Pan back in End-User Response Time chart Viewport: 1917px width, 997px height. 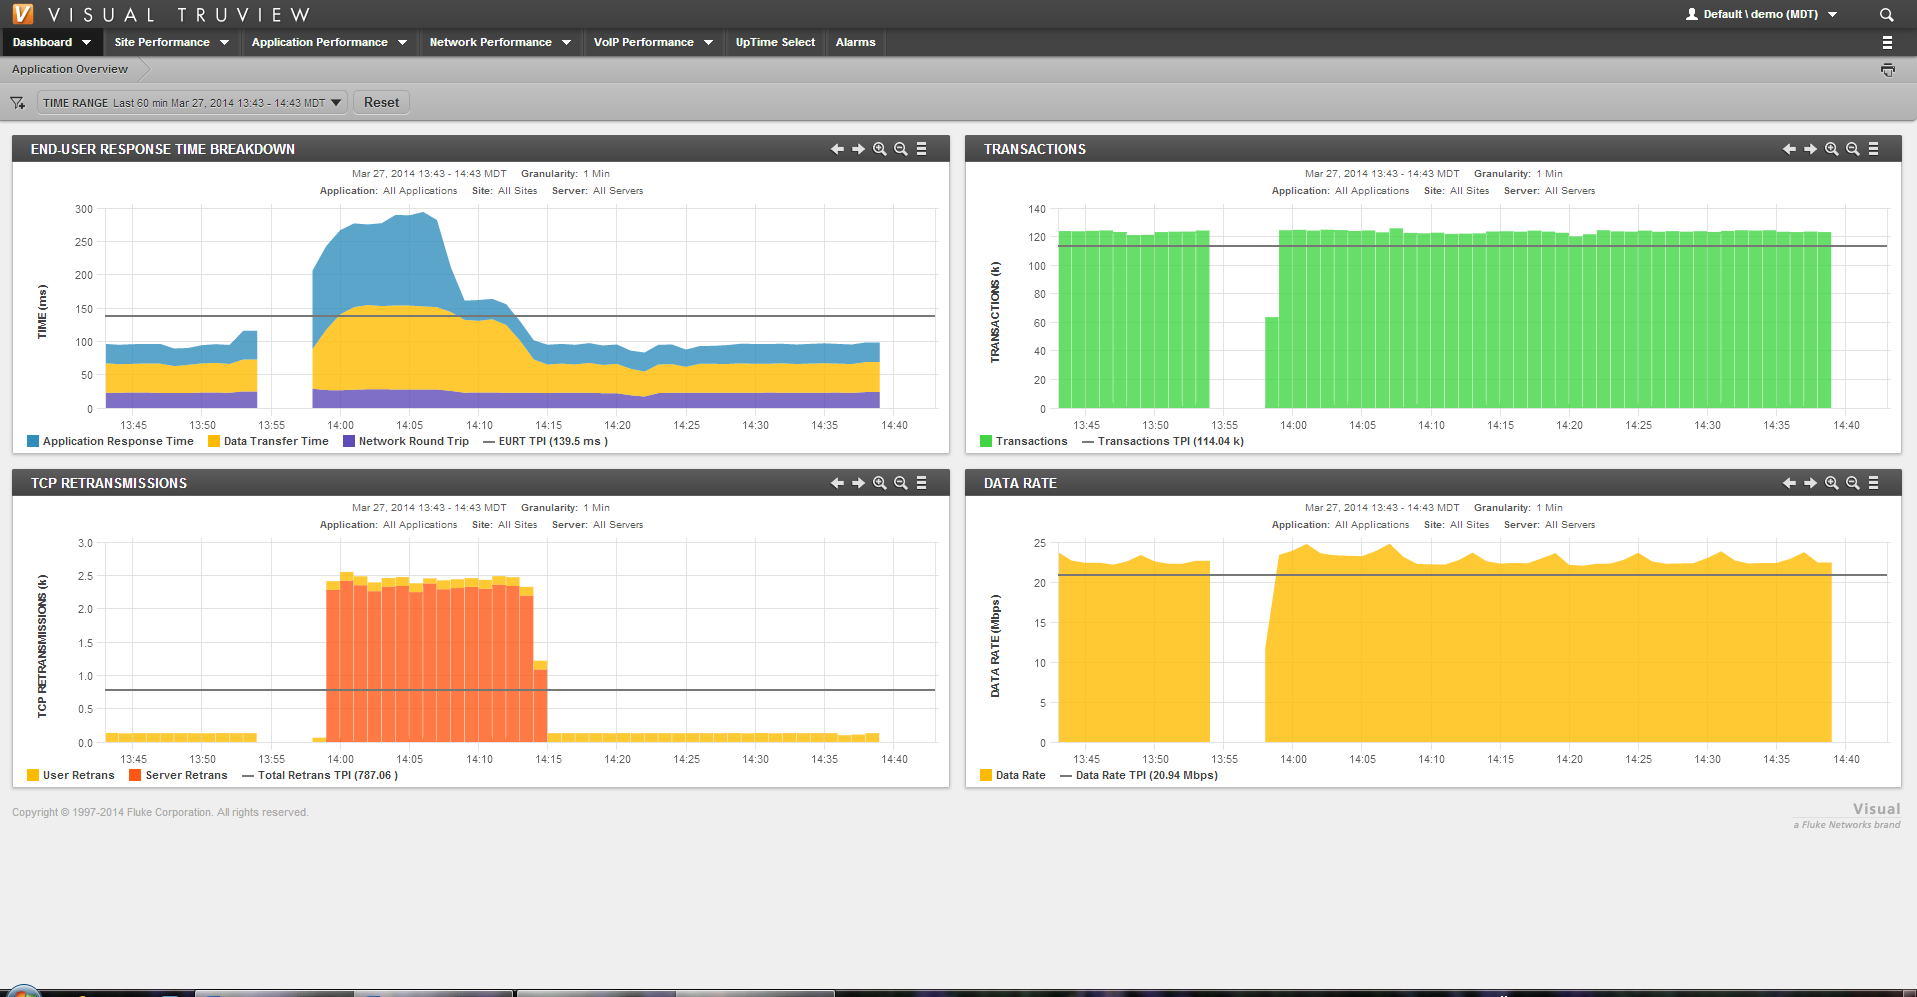[837, 149]
